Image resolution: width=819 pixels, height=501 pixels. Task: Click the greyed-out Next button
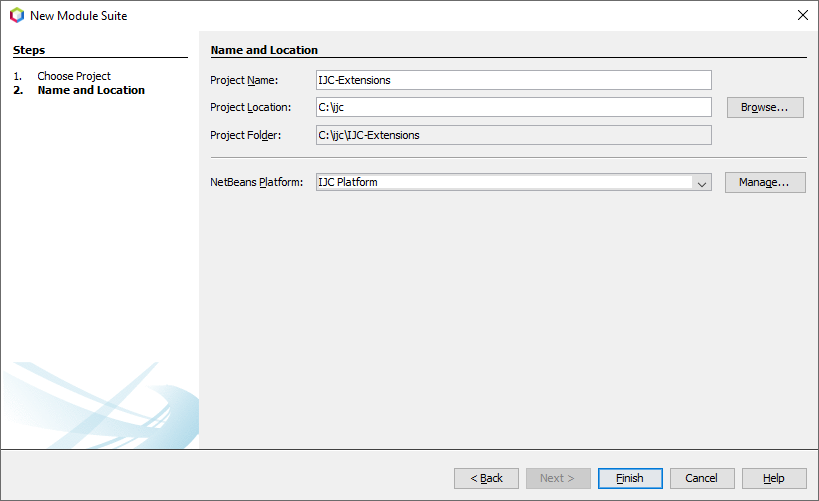558,478
